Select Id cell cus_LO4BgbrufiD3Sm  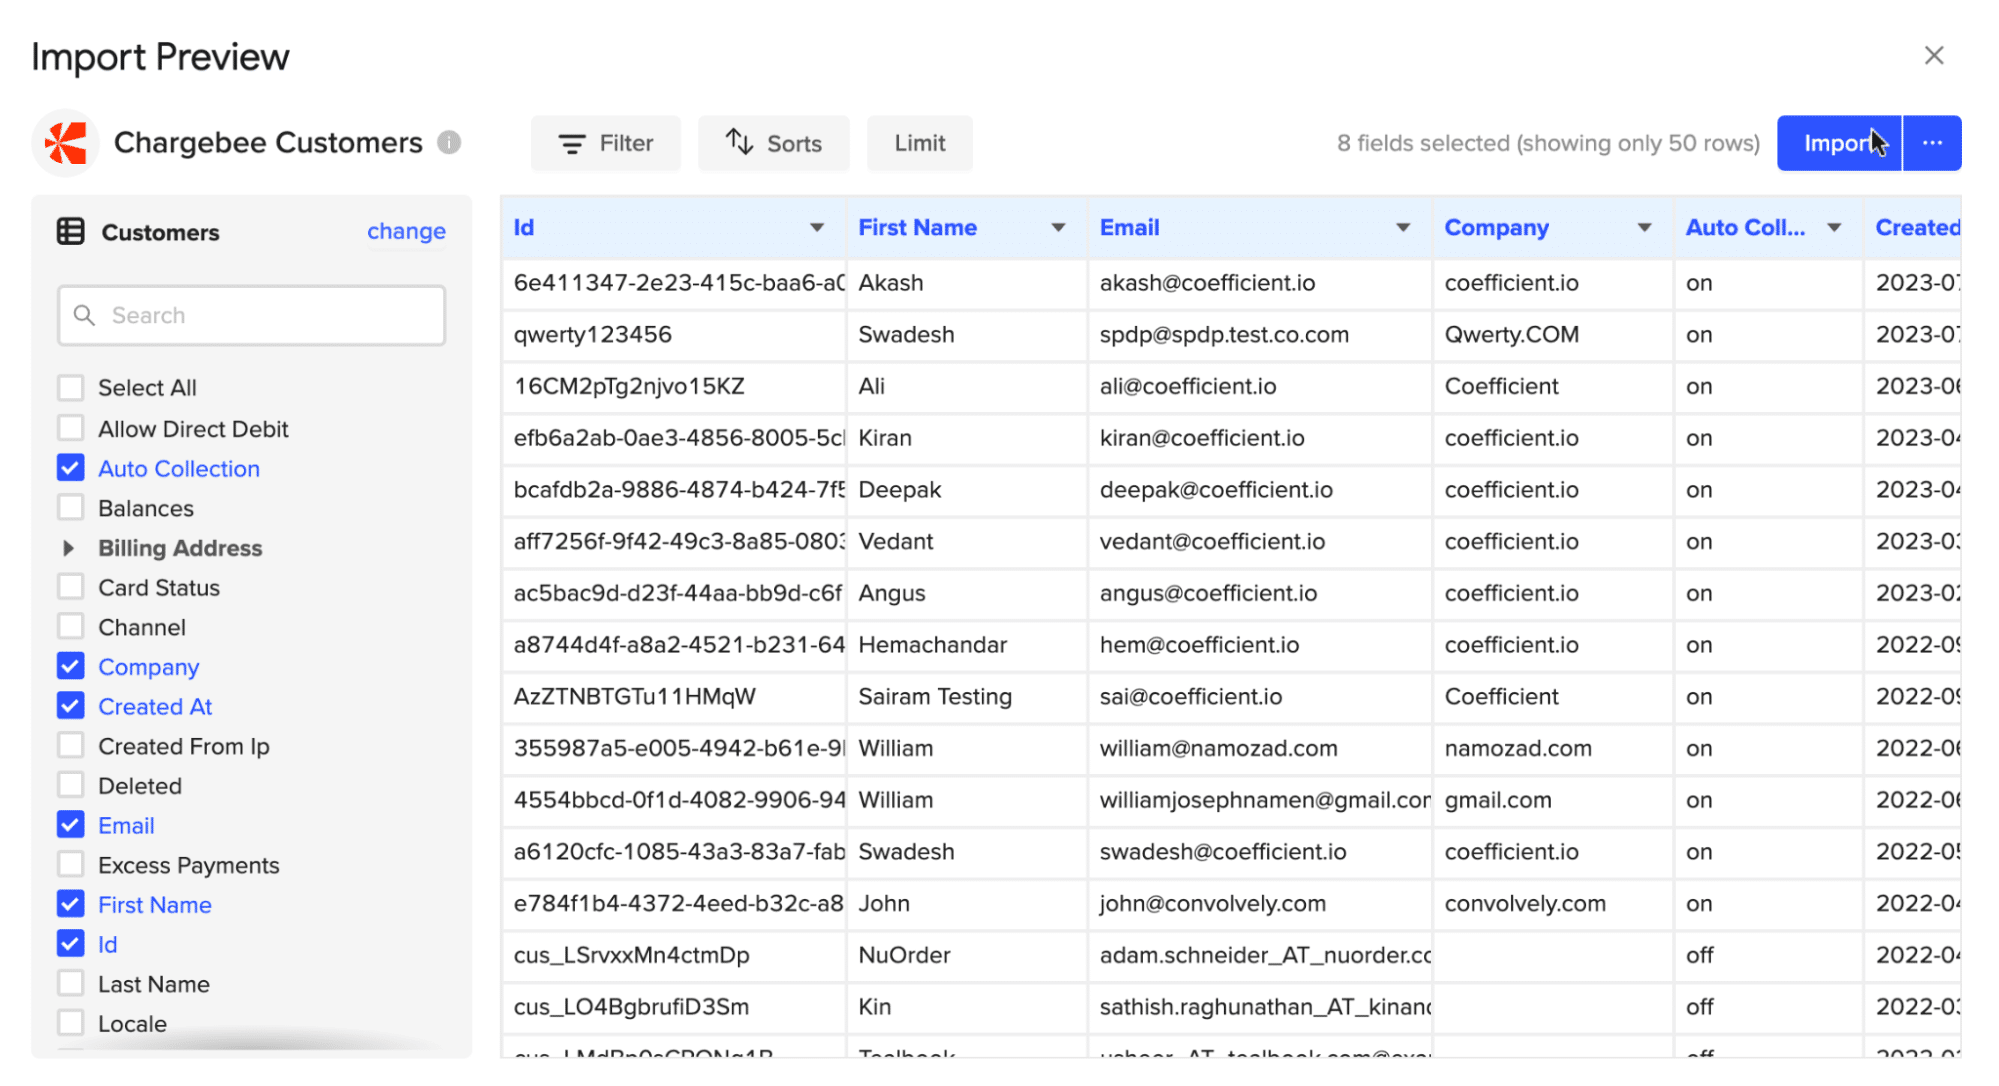coord(674,1007)
